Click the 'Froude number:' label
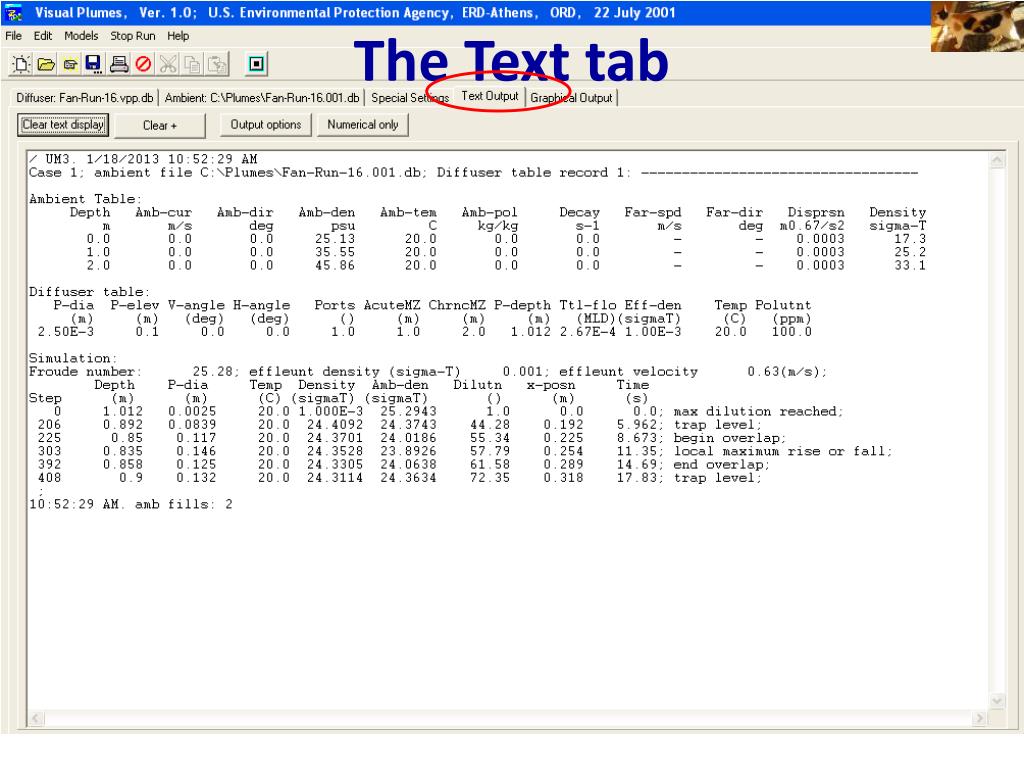The image size is (1024, 768). (x=86, y=372)
